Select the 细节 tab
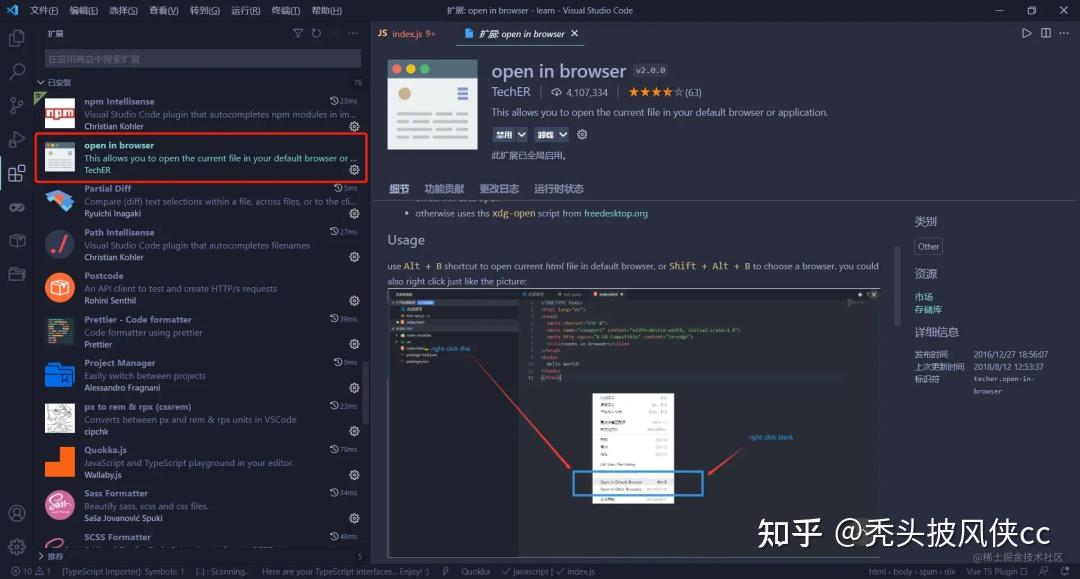The image size is (1080, 579). [399, 189]
